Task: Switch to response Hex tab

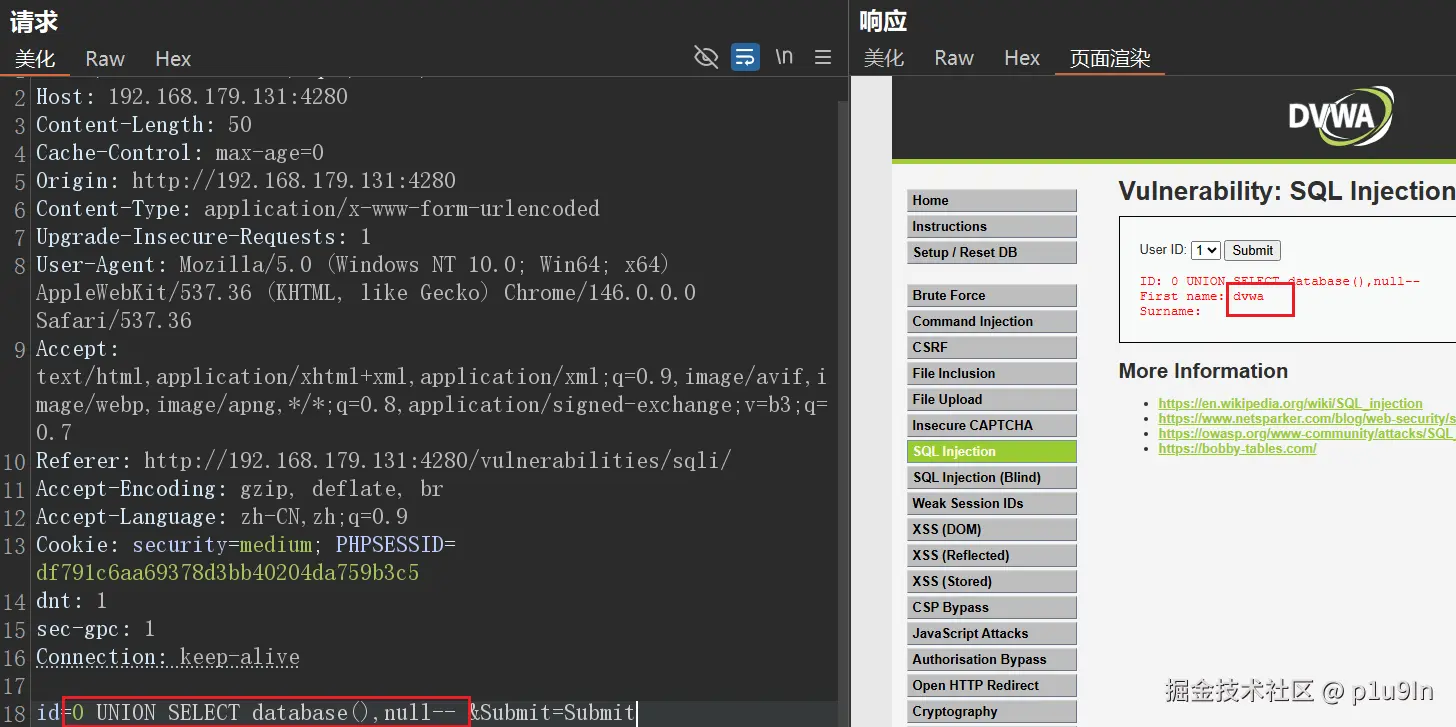Action: tap(1022, 58)
